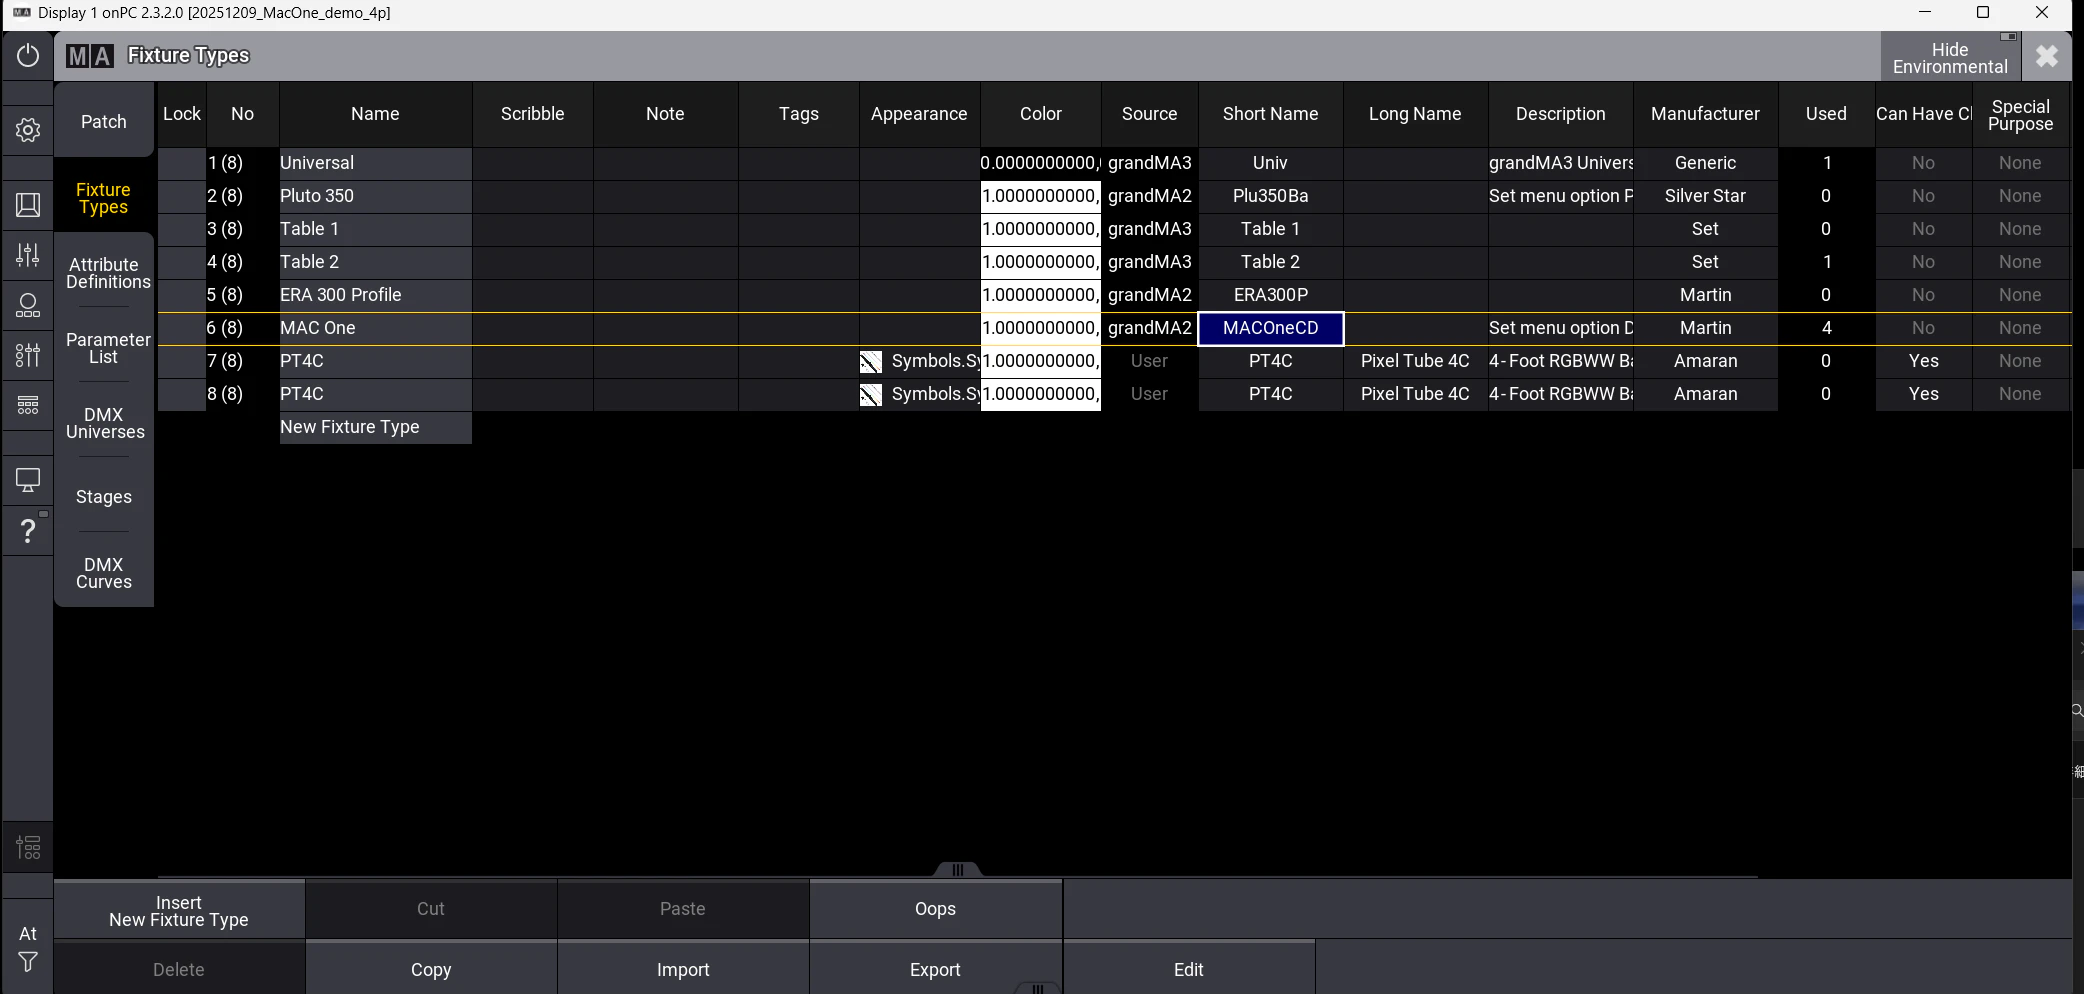Open Special Purpose value for Universal row
This screenshot has width=2084, height=994.
pos(2020,163)
